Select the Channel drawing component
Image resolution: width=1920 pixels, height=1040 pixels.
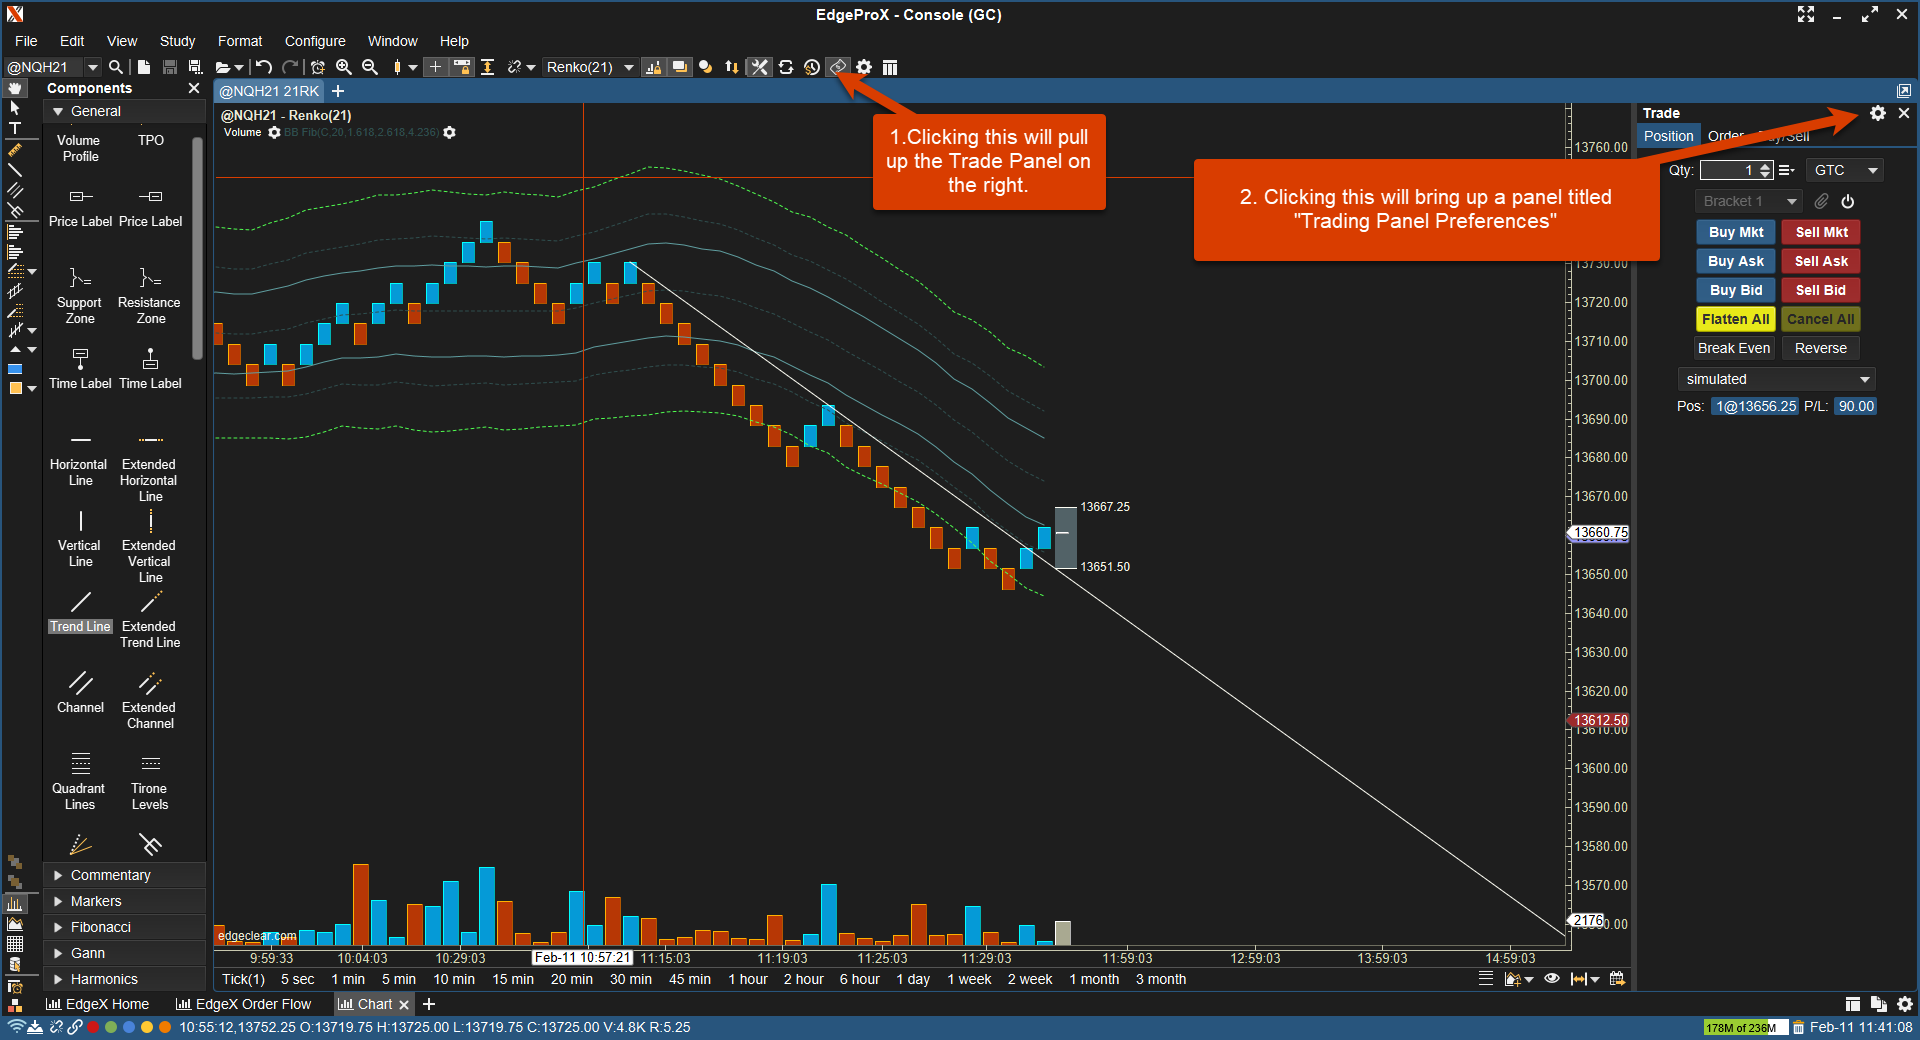pyautogui.click(x=80, y=693)
